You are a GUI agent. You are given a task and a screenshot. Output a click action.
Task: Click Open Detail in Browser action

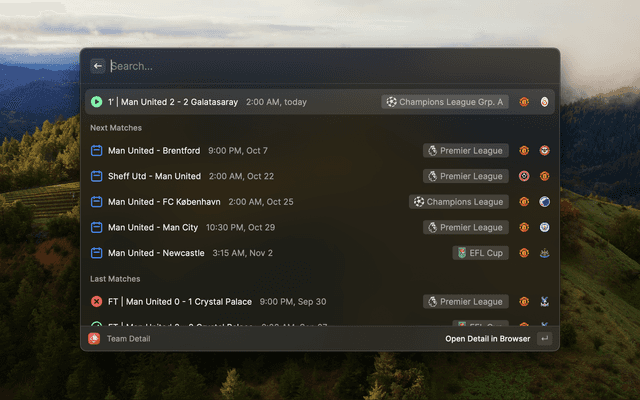[x=487, y=339]
